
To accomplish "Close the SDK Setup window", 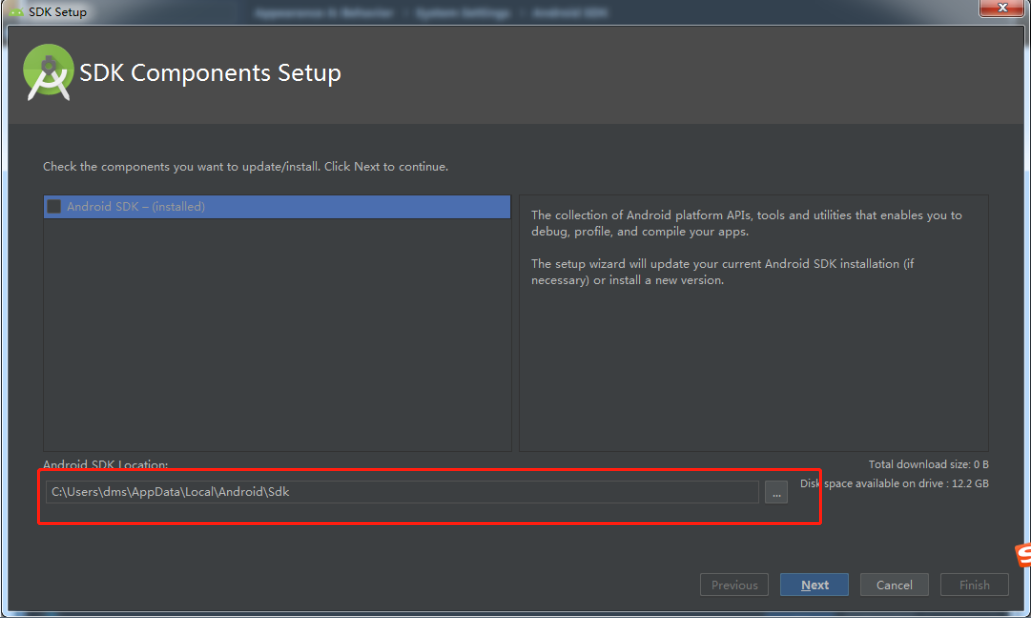I will click(1002, 8).
